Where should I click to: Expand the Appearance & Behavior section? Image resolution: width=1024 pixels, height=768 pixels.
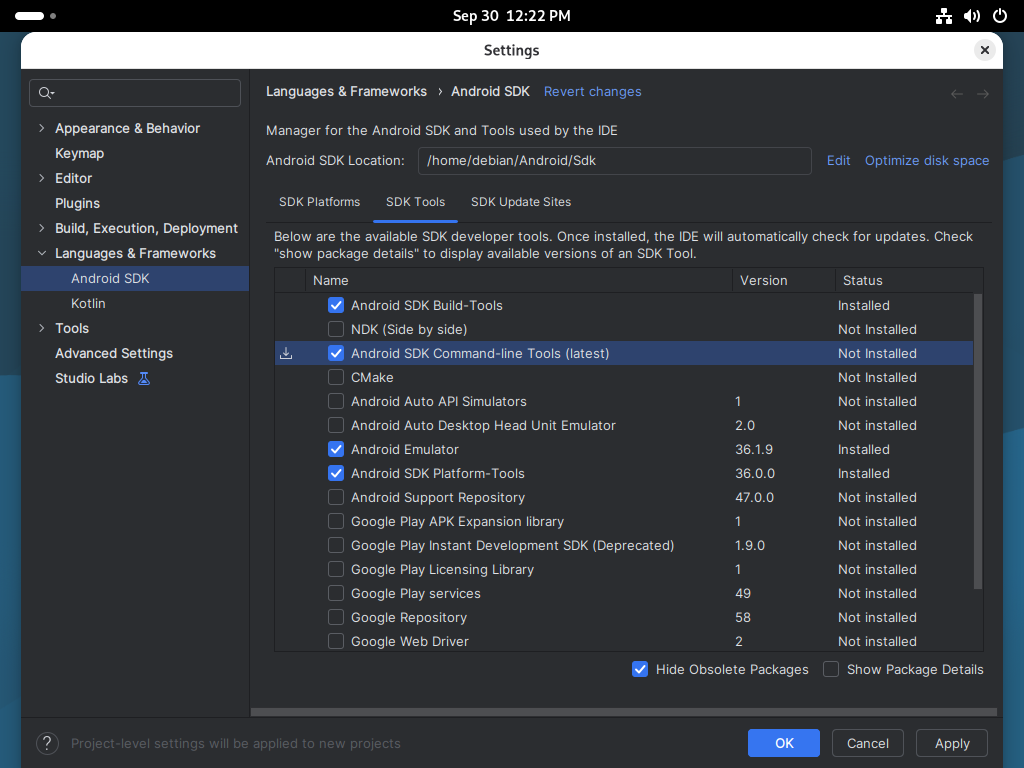41,128
